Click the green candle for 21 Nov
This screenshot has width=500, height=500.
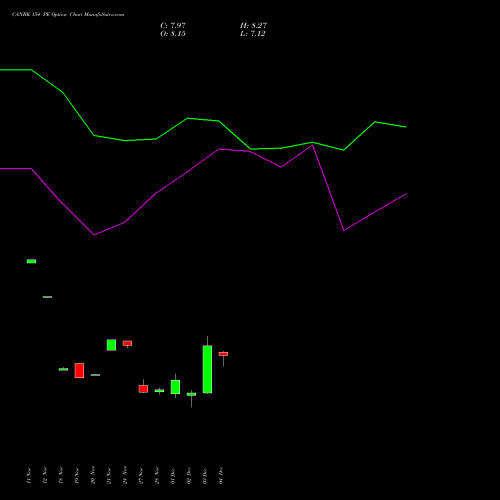click(111, 345)
